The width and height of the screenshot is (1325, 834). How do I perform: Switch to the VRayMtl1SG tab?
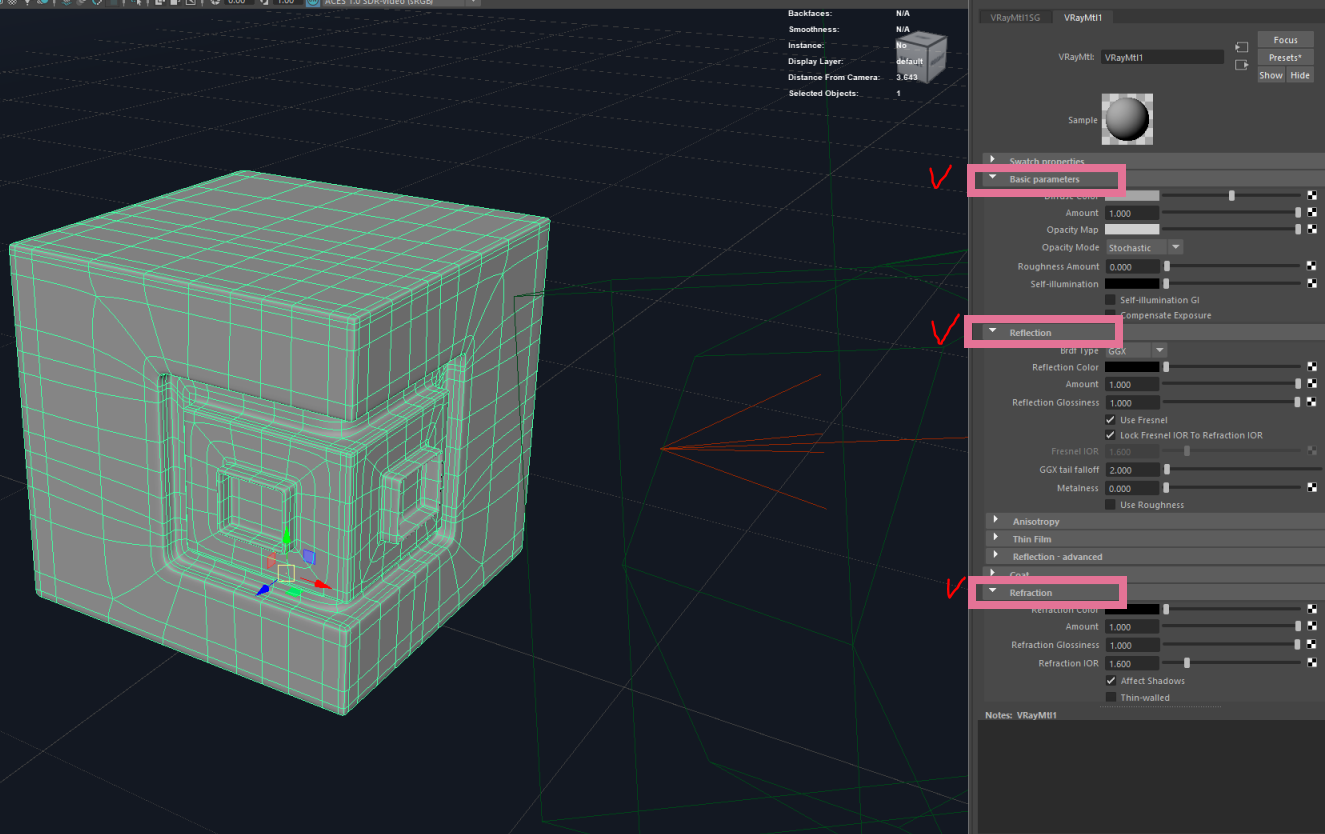pyautogui.click(x=1014, y=17)
